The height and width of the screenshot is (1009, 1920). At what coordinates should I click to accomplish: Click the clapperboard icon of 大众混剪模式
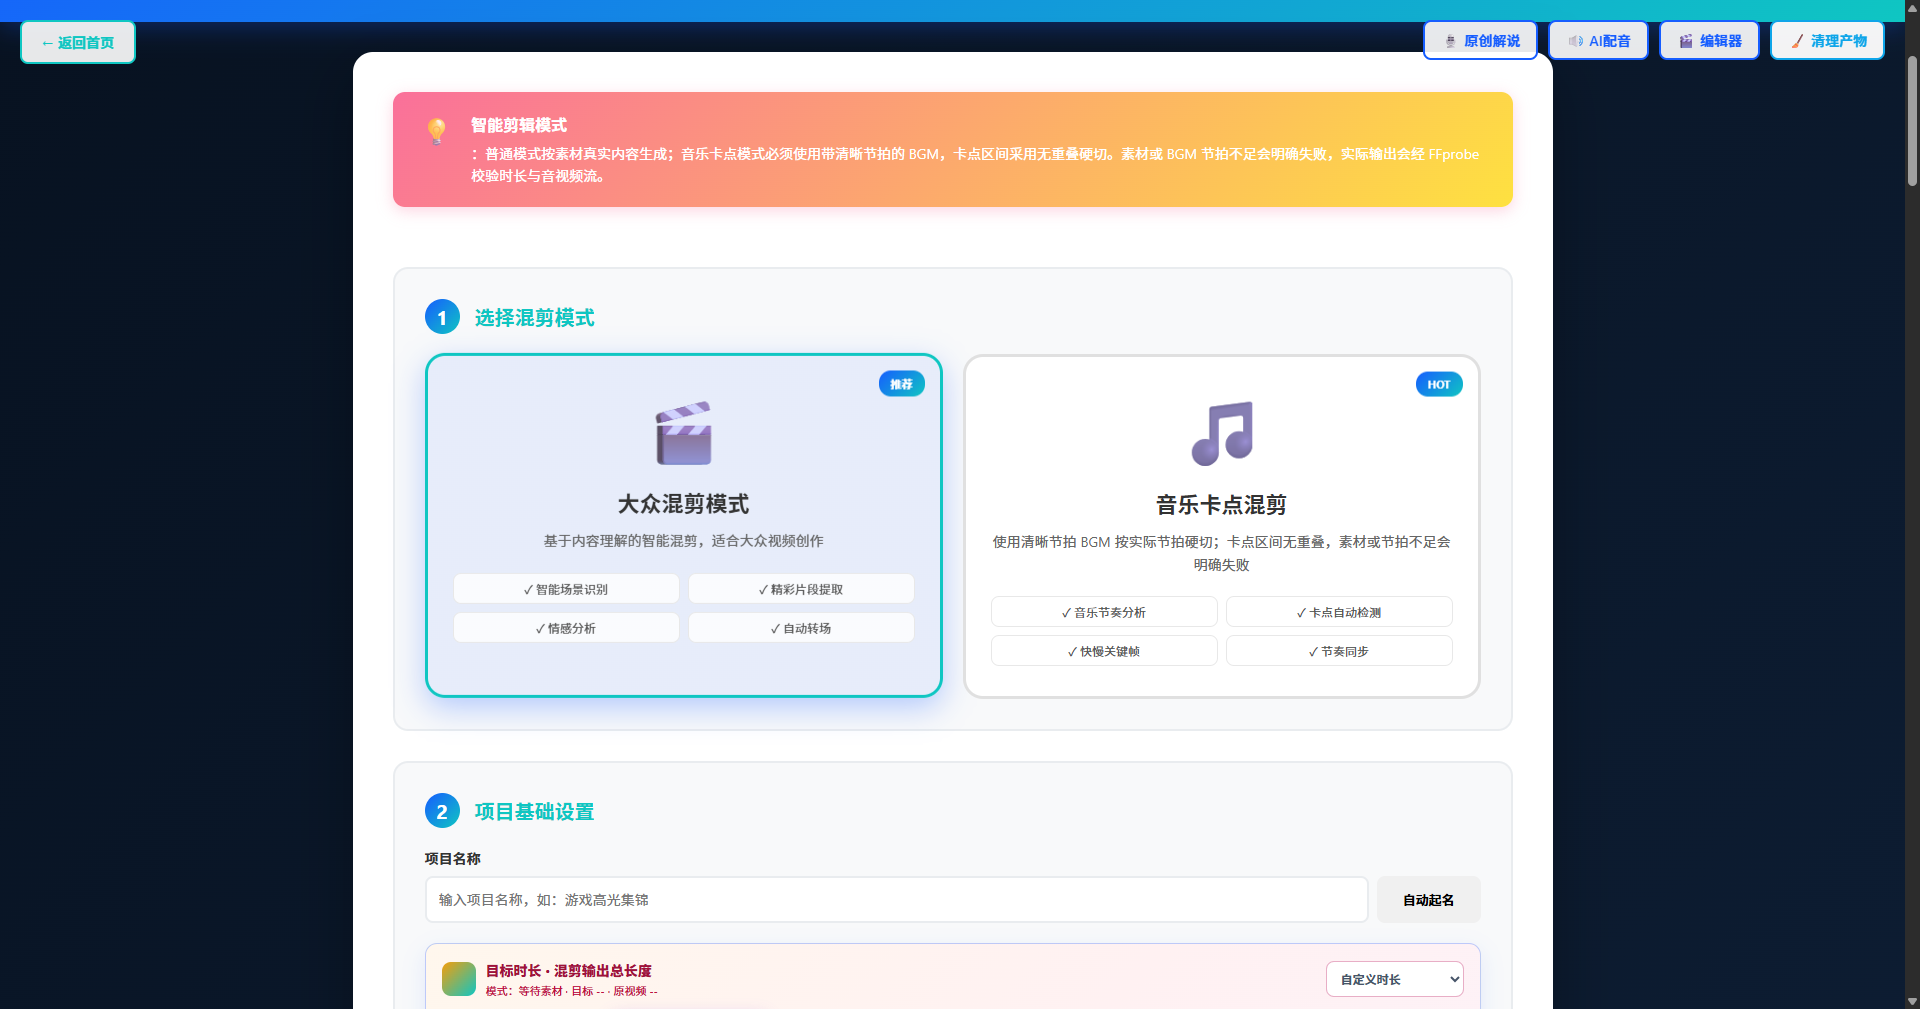coord(684,433)
